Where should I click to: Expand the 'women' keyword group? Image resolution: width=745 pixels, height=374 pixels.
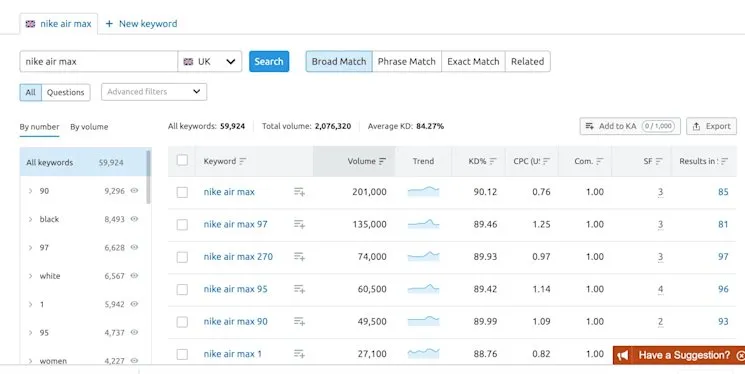[x=30, y=361]
